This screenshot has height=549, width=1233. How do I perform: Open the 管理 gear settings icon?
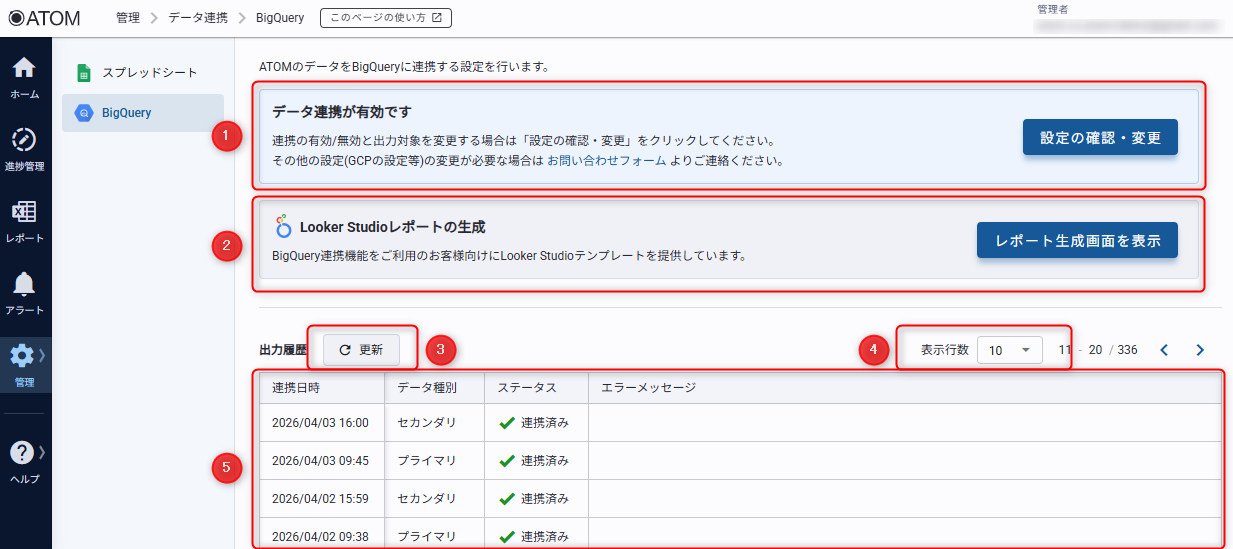tap(24, 364)
